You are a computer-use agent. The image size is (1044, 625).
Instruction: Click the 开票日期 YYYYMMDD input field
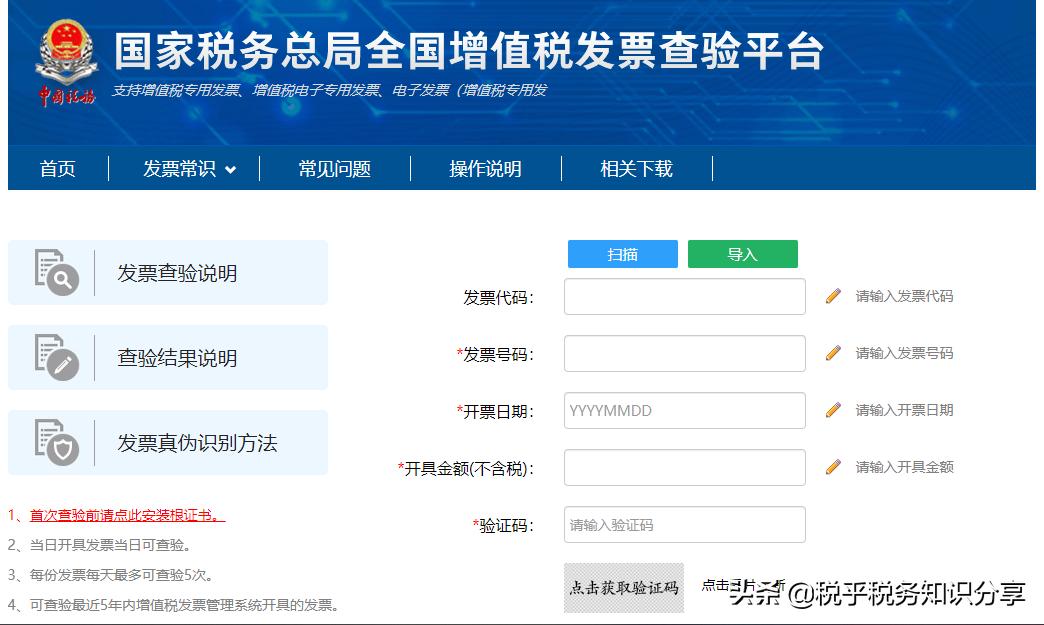point(684,410)
